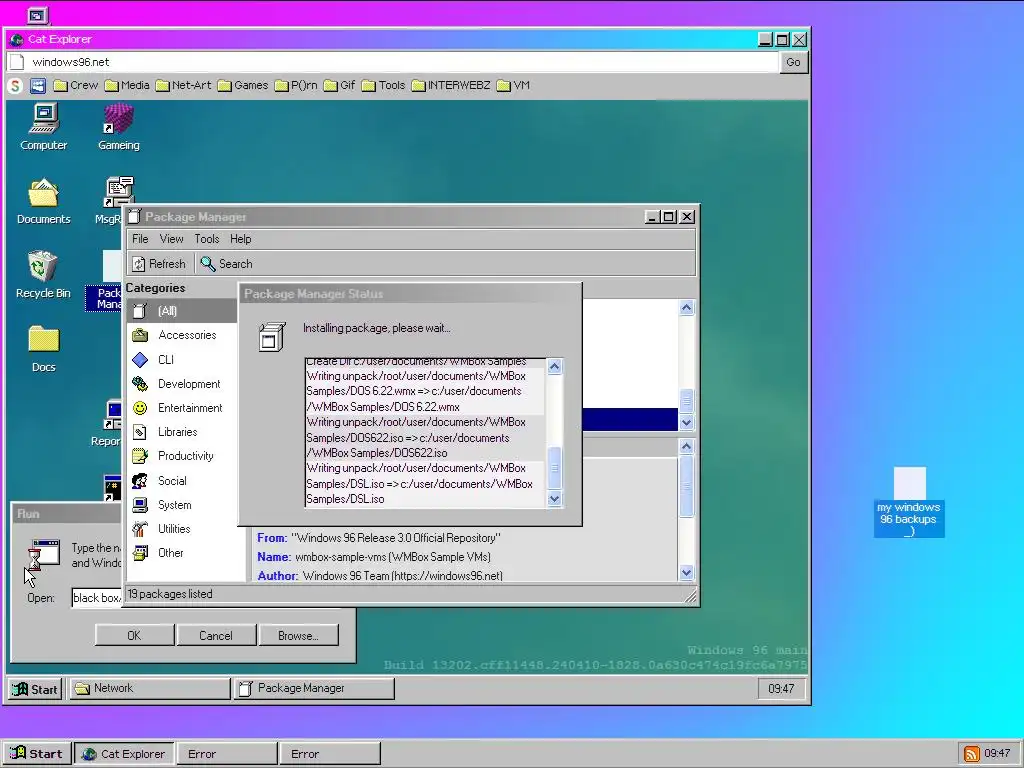Select the Entertainment category
1024x768 pixels.
click(x=182, y=408)
